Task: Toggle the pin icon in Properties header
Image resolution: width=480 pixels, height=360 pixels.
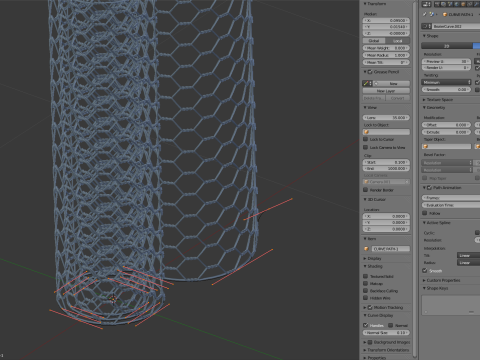Action: tap(425, 14)
